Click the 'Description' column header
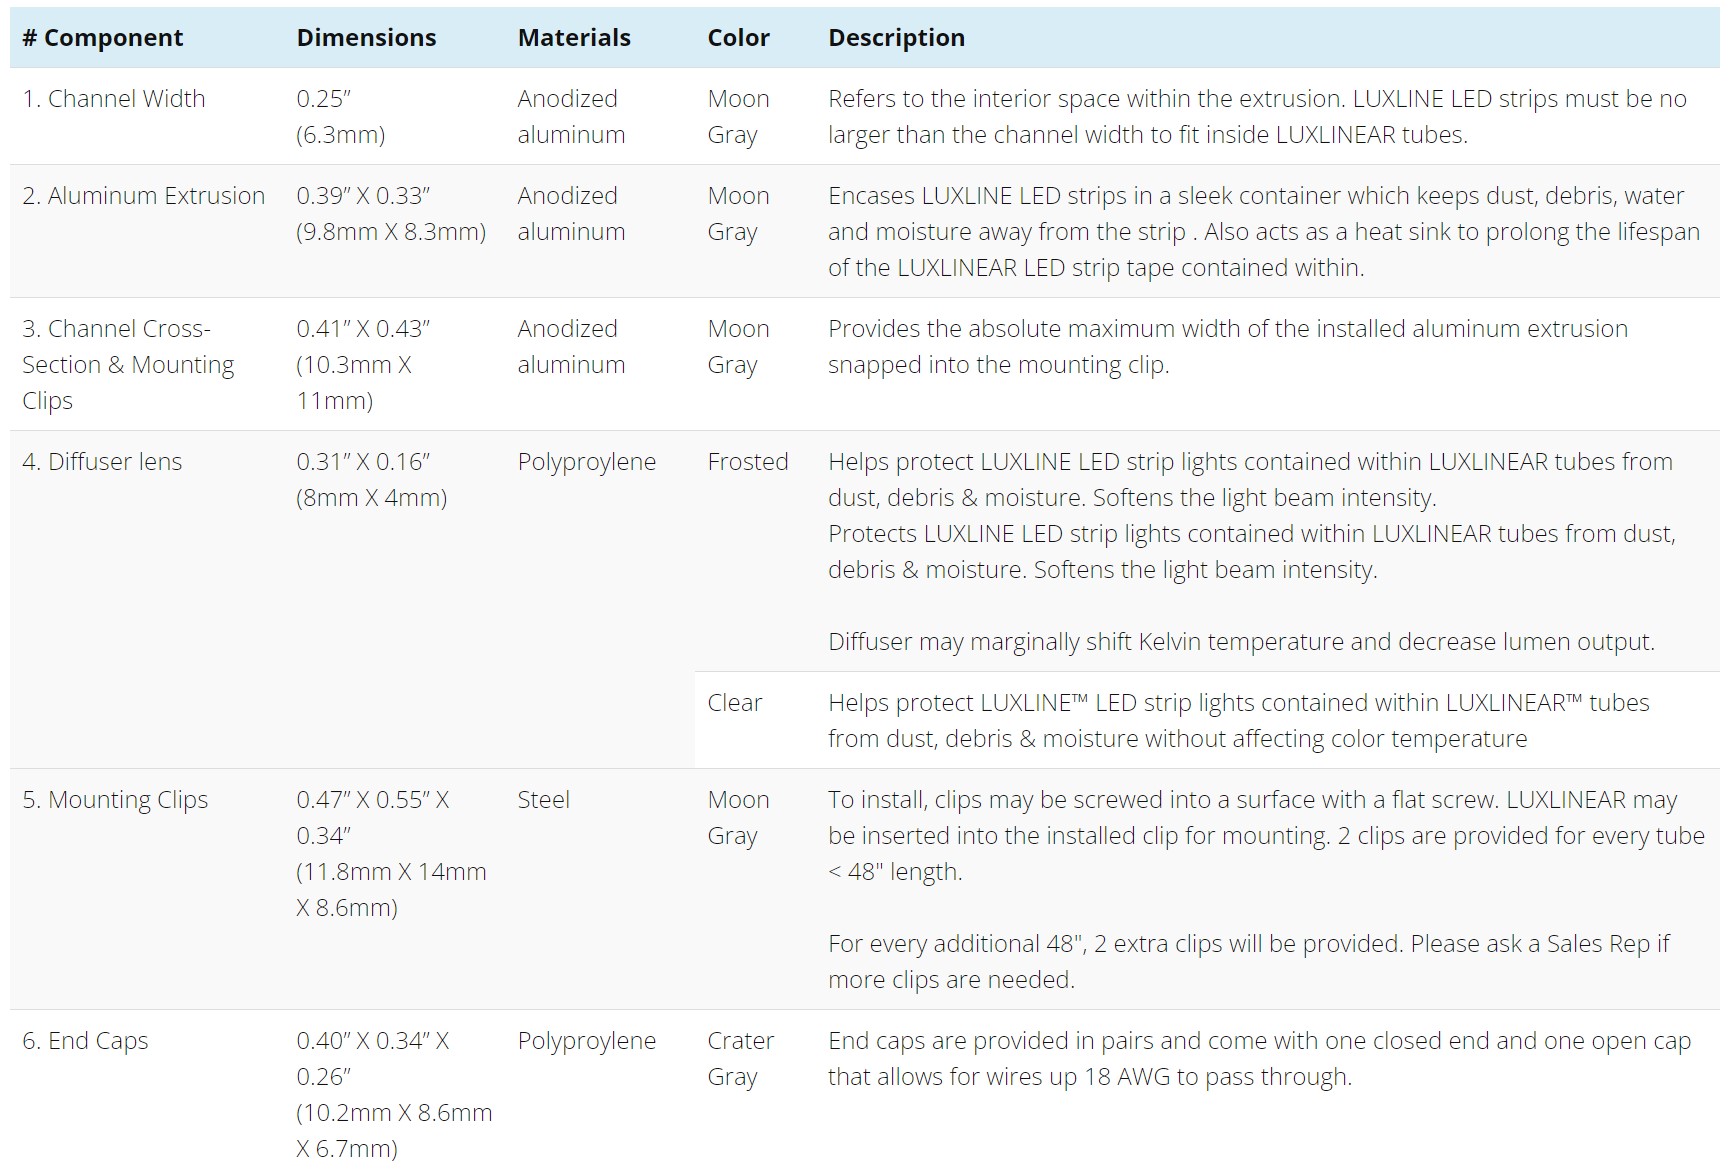The width and height of the screenshot is (1736, 1170). tap(896, 38)
